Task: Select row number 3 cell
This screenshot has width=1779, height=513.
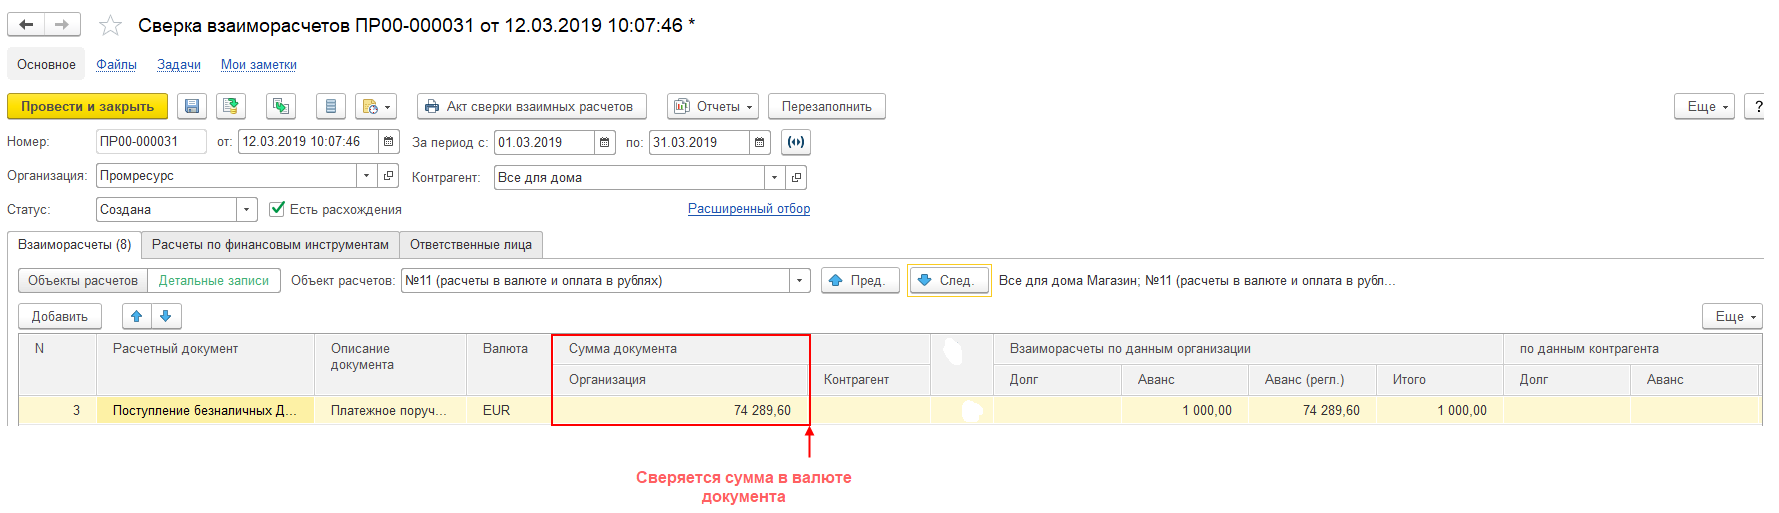Action: point(58,411)
